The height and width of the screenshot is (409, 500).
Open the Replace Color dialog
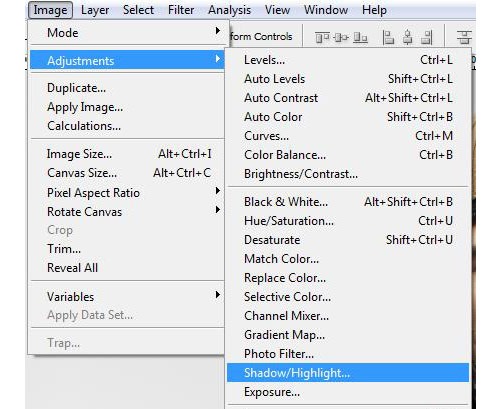pos(348,278)
